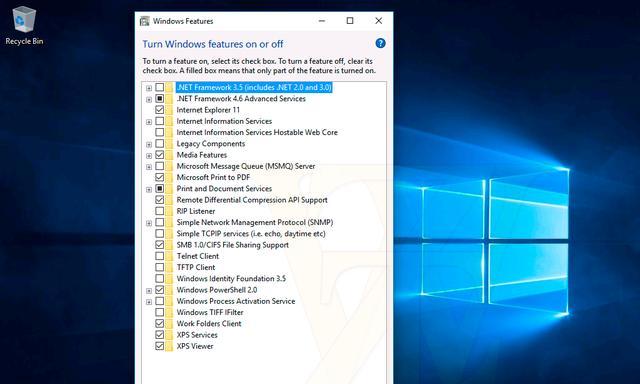Screen dimensions: 640x384
Task: Click the folder icon beside Telnet Client
Action: 169,256
